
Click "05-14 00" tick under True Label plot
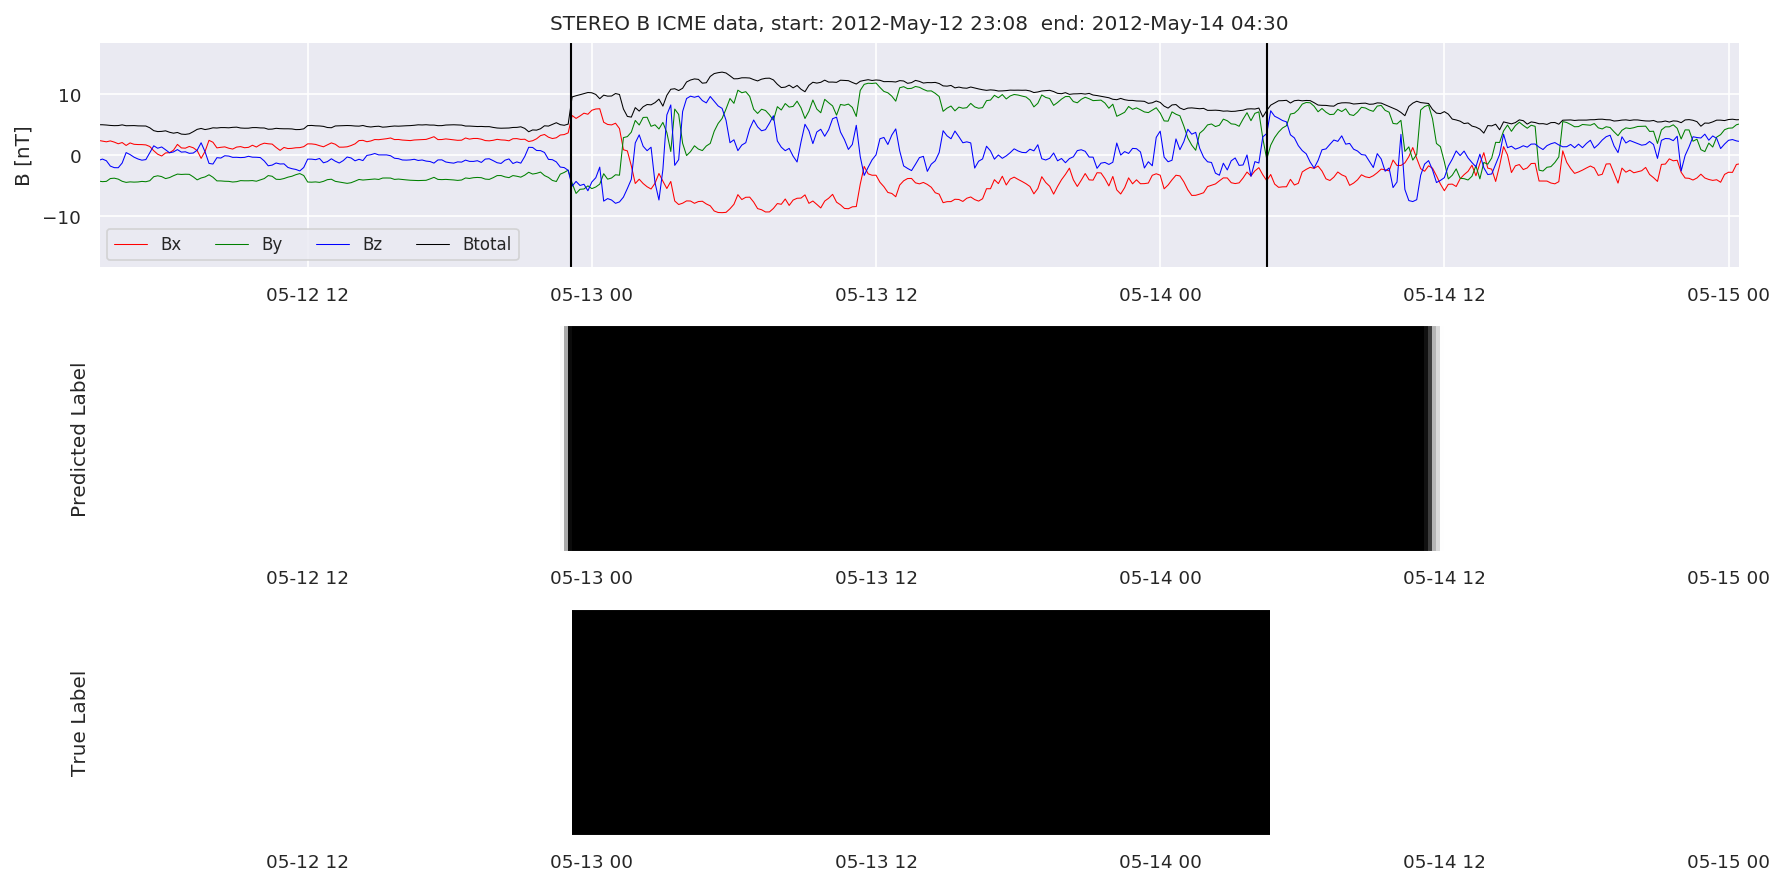[x=1160, y=862]
